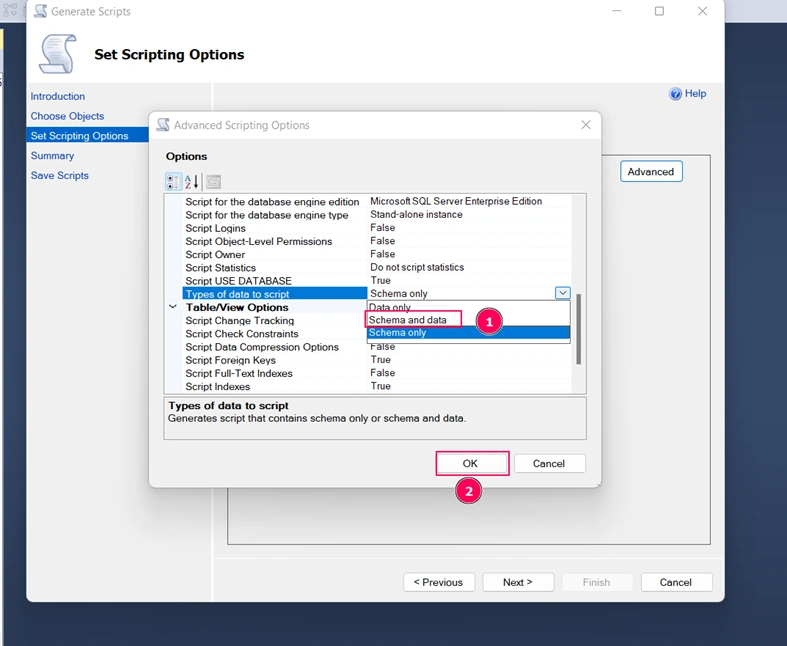Select the Set Scripting Options step
This screenshot has width=787, height=646.
[87, 136]
